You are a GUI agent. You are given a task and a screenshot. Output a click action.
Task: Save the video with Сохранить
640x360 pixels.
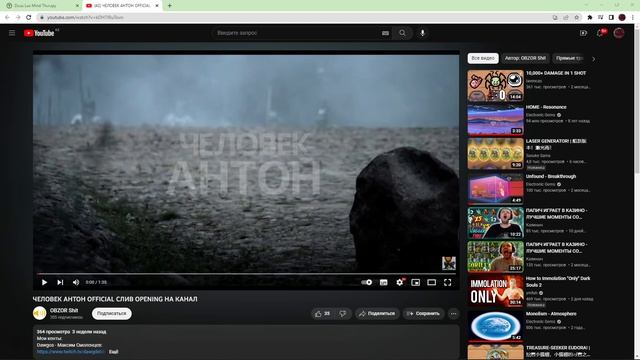click(423, 313)
